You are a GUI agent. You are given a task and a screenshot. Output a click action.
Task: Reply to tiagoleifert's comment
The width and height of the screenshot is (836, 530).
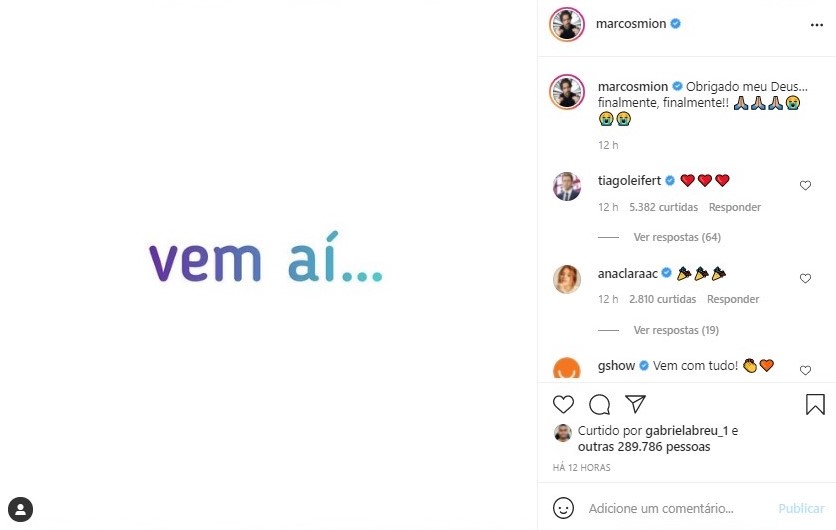[735, 207]
